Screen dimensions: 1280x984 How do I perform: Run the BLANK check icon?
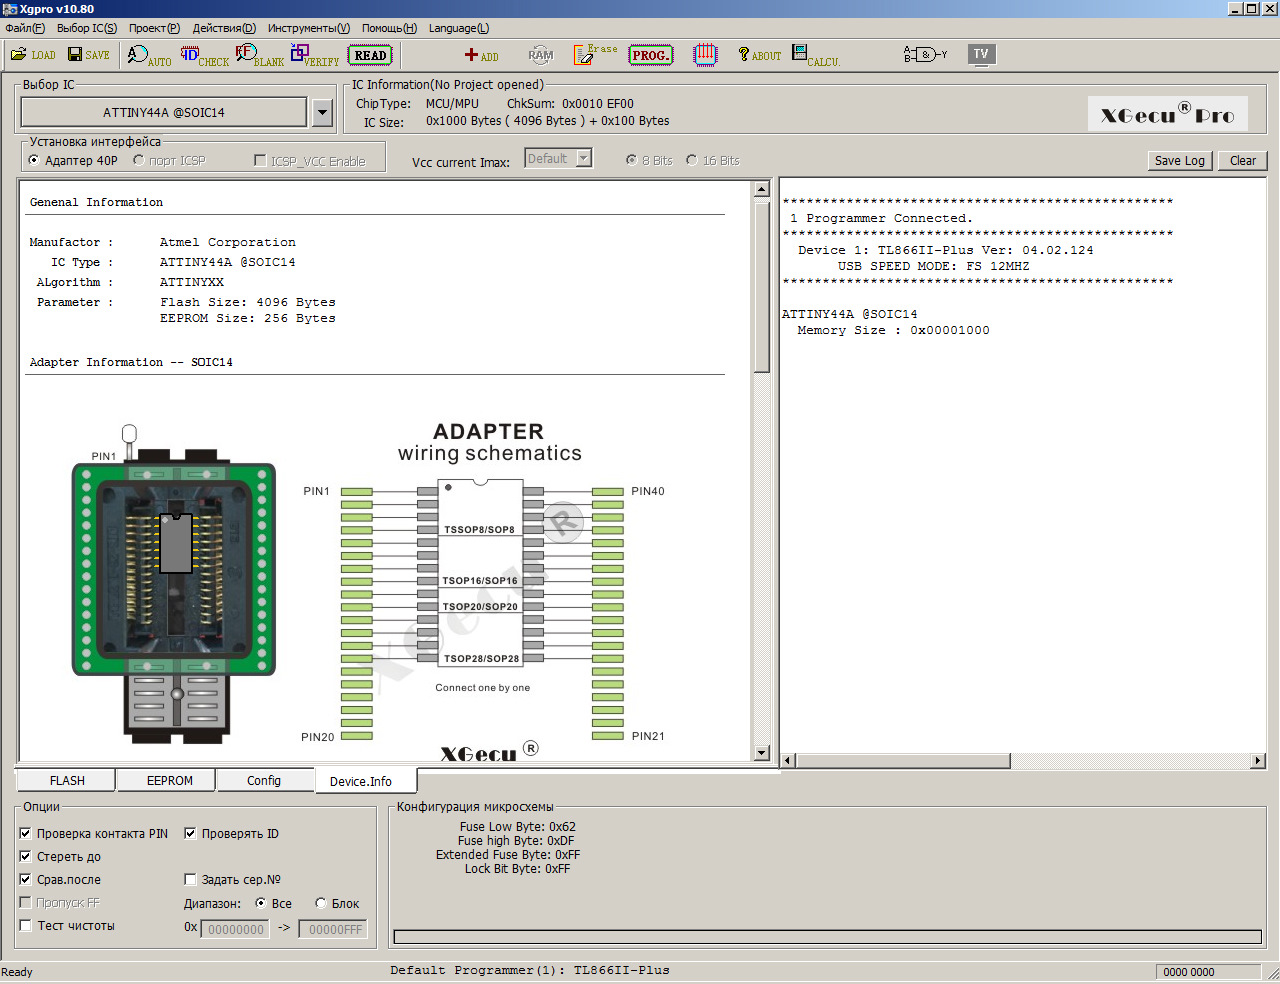[260, 55]
